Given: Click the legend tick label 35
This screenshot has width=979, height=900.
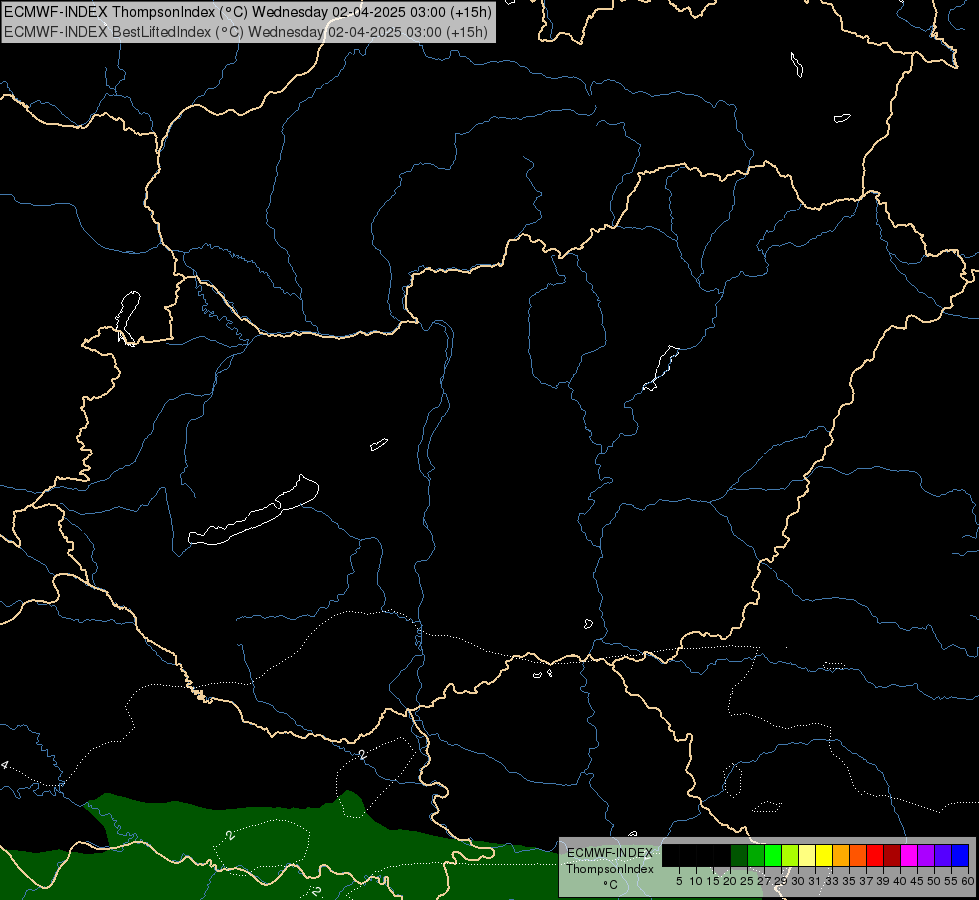Looking at the screenshot, I should [x=849, y=881].
